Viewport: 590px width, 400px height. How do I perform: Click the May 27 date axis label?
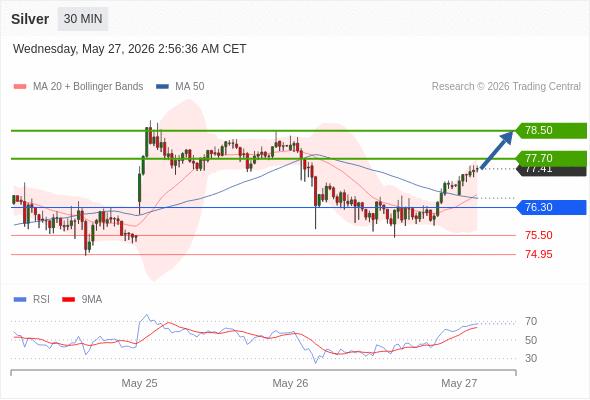pyautogui.click(x=459, y=383)
